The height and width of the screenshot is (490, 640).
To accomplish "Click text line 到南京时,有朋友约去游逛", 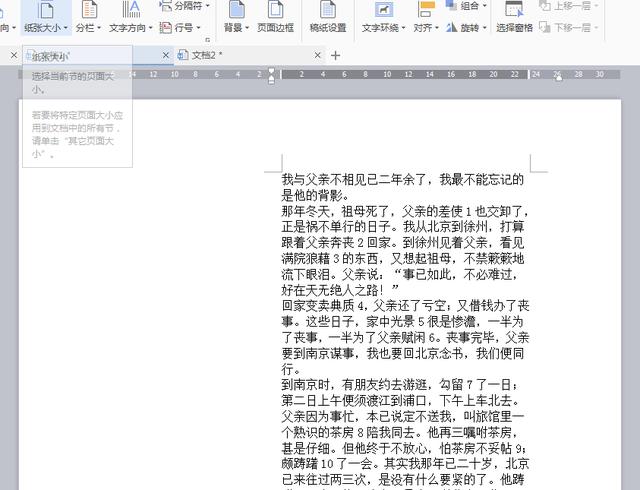I will coord(400,385).
